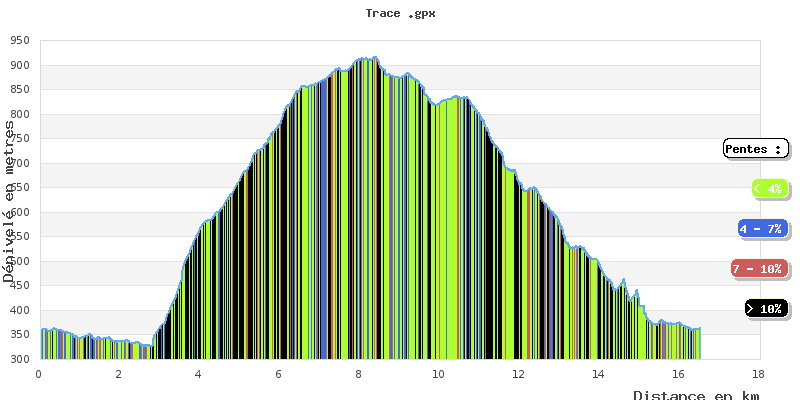Image resolution: width=800 pixels, height=400 pixels.
Task: Click the 8 tick on the distance axis
Action: (358, 373)
